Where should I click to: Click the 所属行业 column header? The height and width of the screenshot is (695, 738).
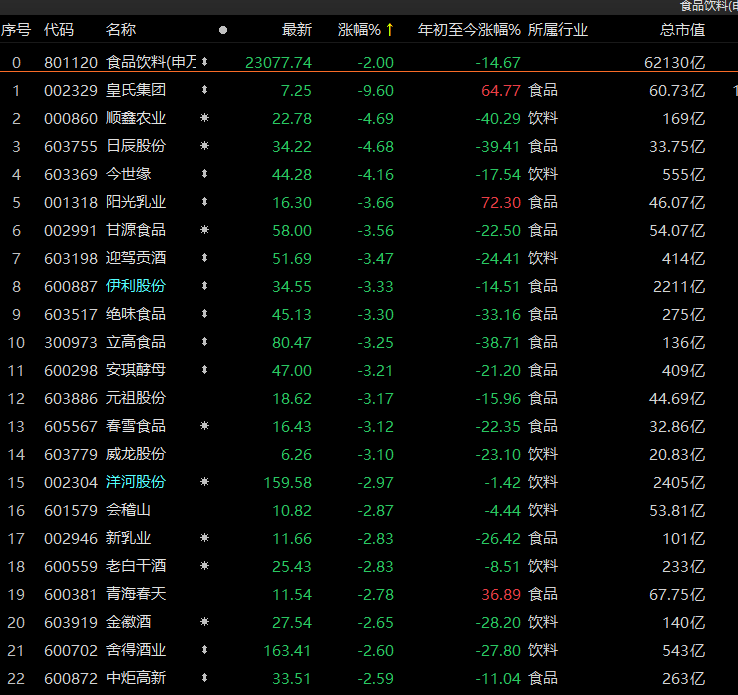click(558, 30)
